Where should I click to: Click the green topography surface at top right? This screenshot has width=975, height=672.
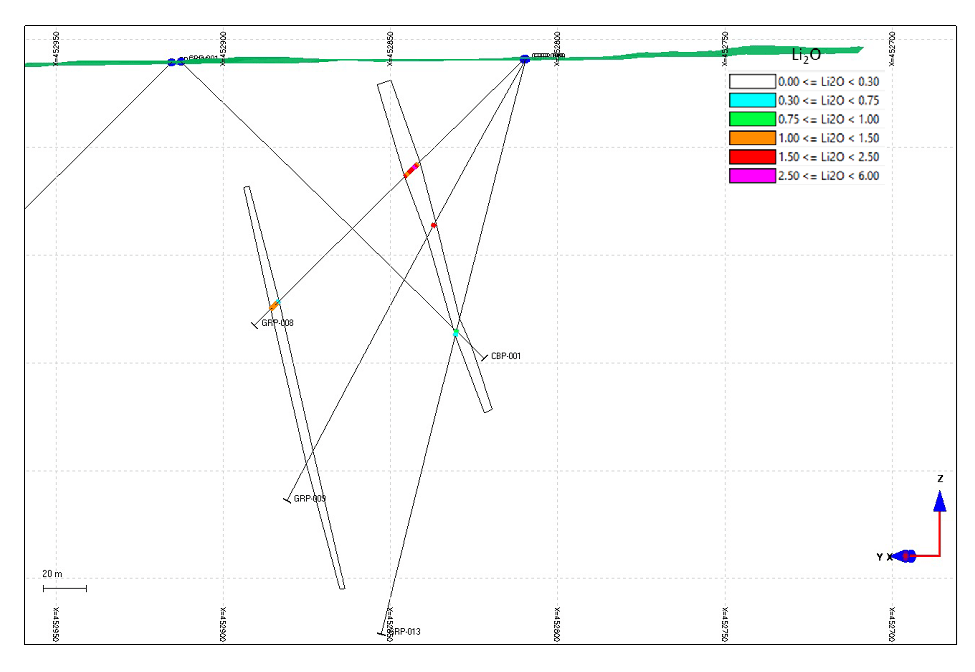pyautogui.click(x=800, y=50)
